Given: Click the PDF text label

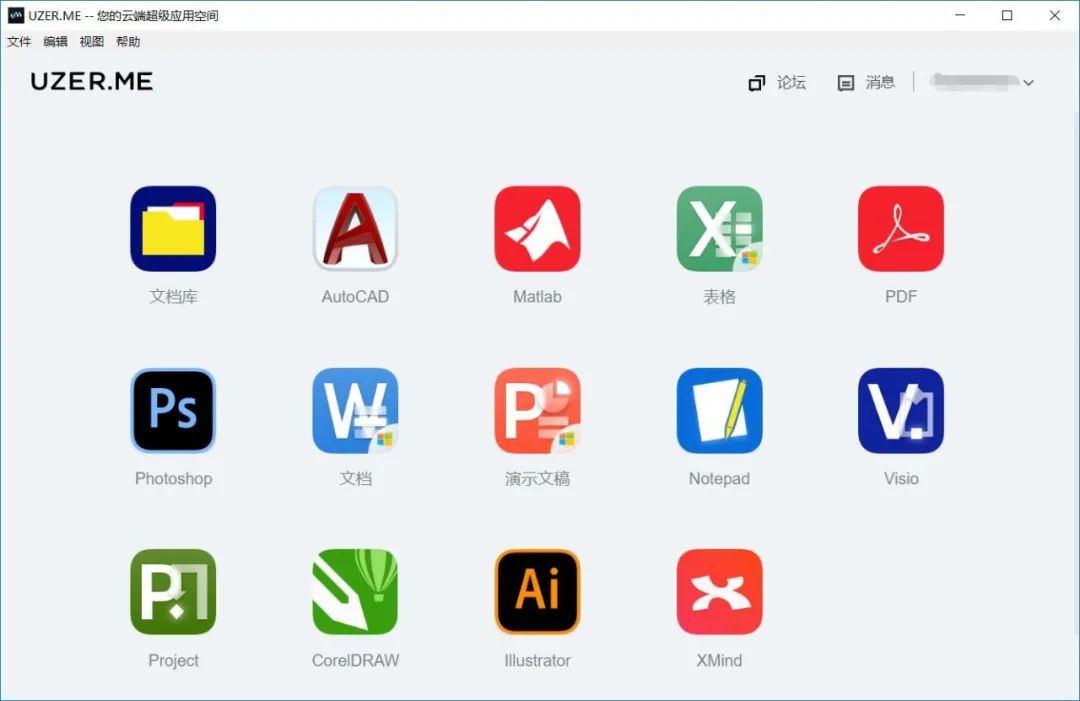Looking at the screenshot, I should point(901,297).
